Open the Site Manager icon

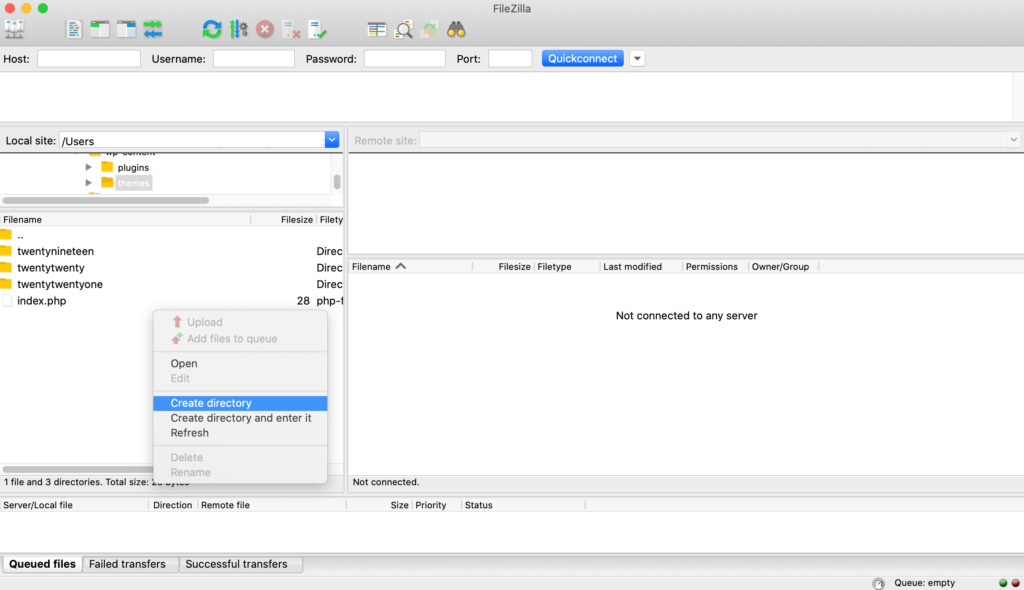14,29
